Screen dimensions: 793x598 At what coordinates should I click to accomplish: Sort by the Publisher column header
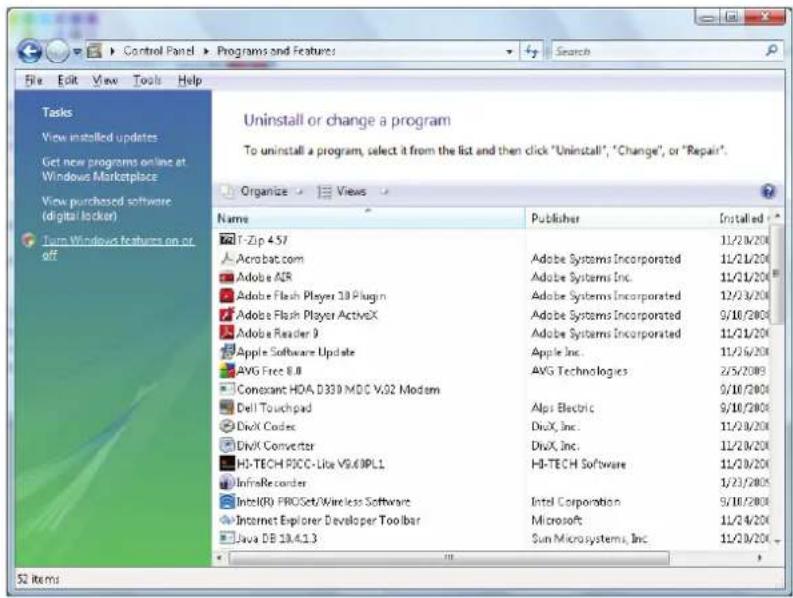point(621,219)
